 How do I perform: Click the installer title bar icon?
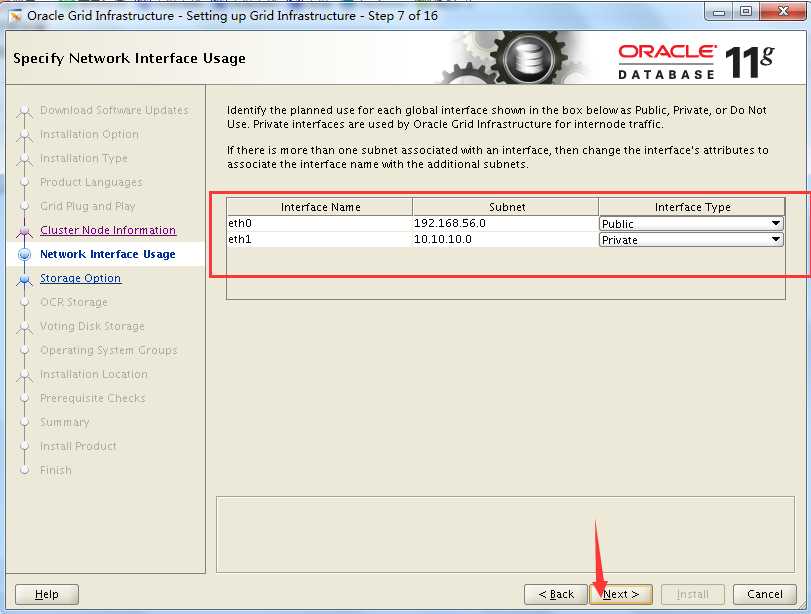16,16
